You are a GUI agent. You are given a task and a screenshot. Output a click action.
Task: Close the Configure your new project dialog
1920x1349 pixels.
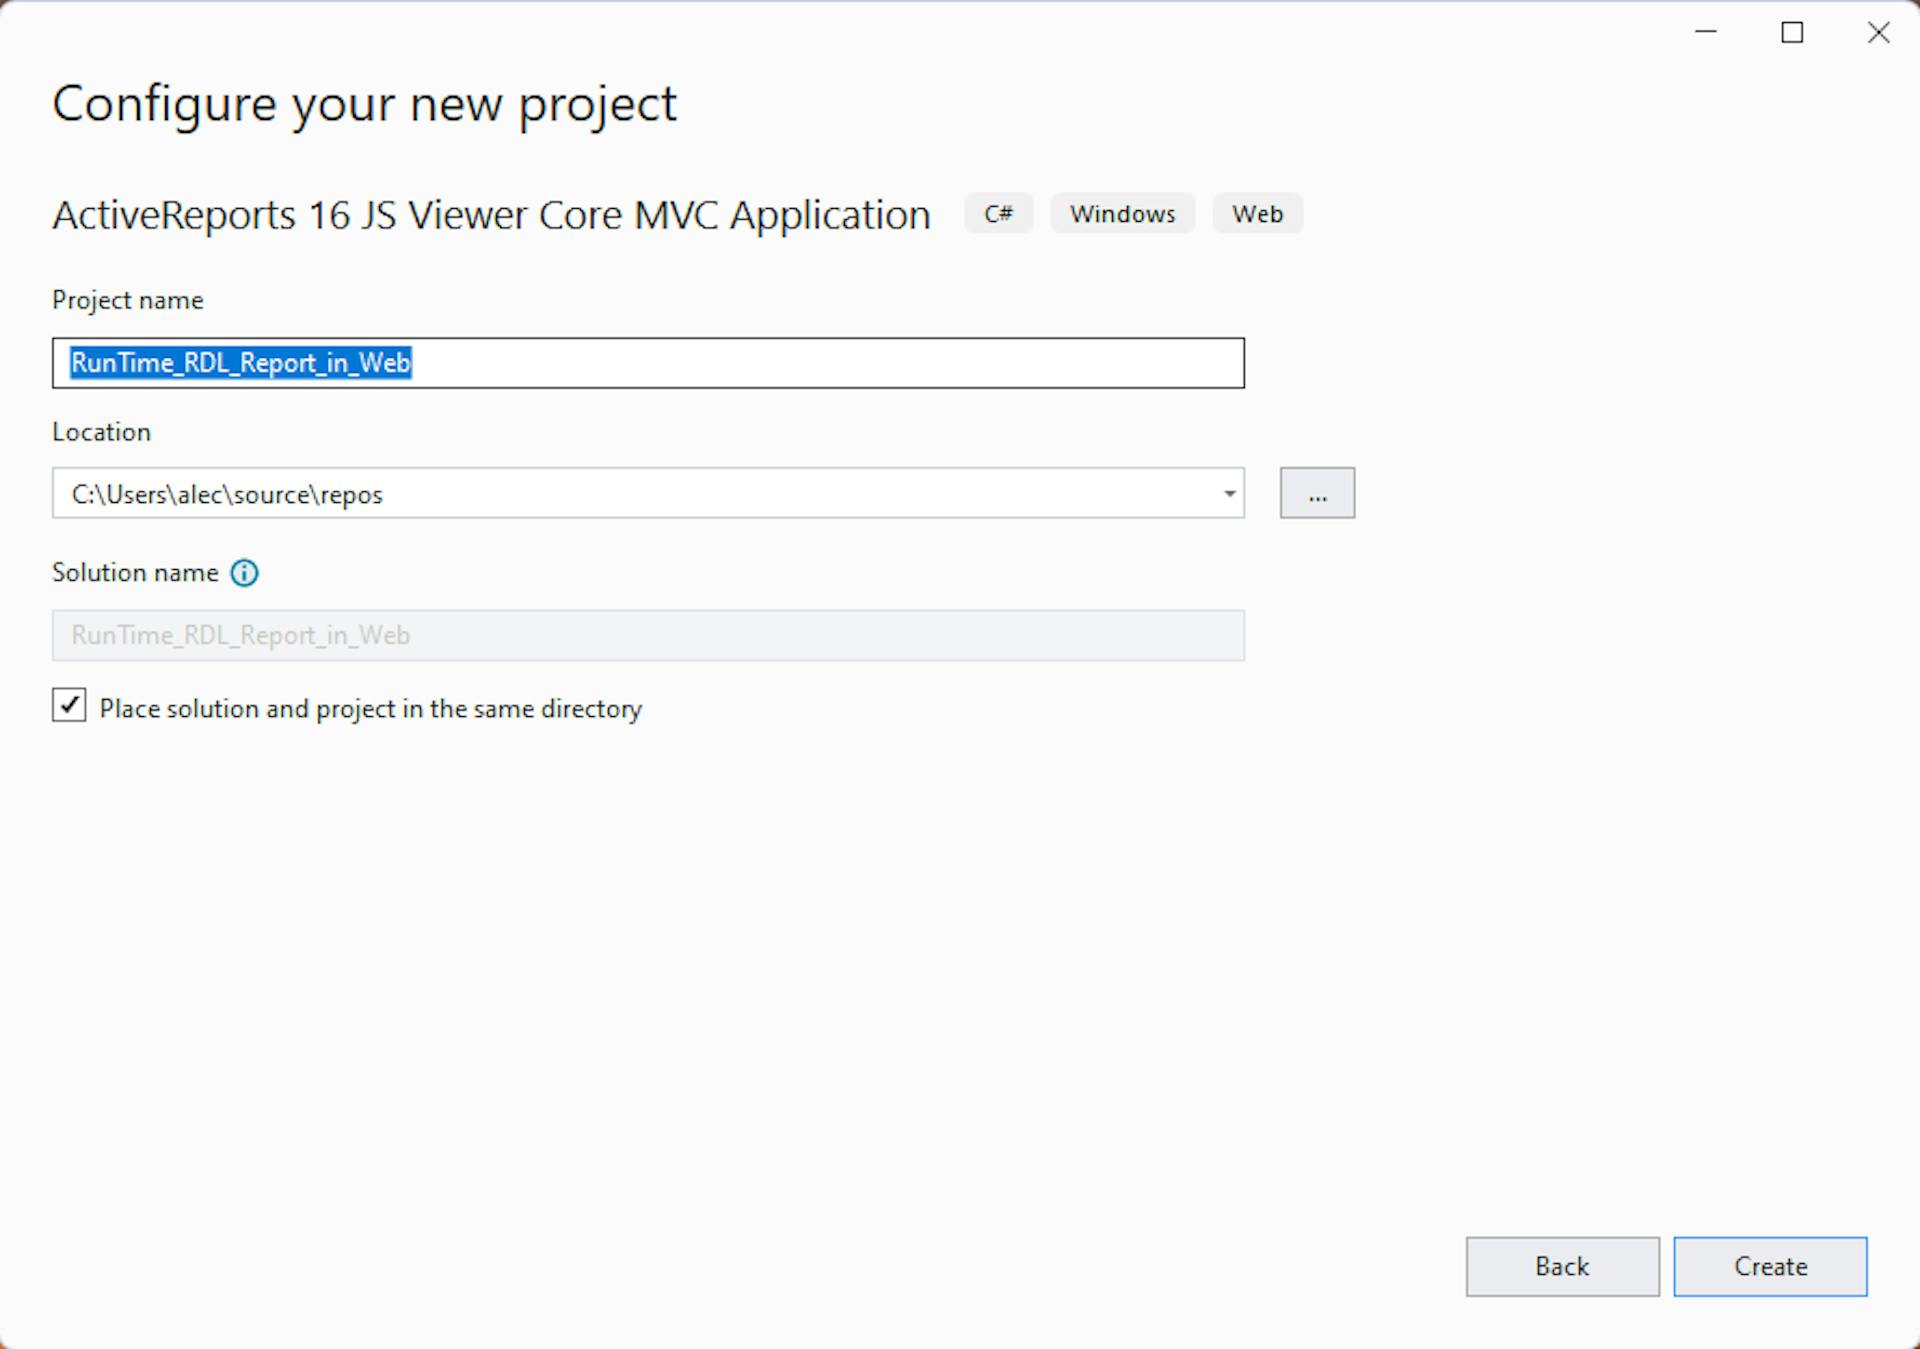tap(1878, 32)
